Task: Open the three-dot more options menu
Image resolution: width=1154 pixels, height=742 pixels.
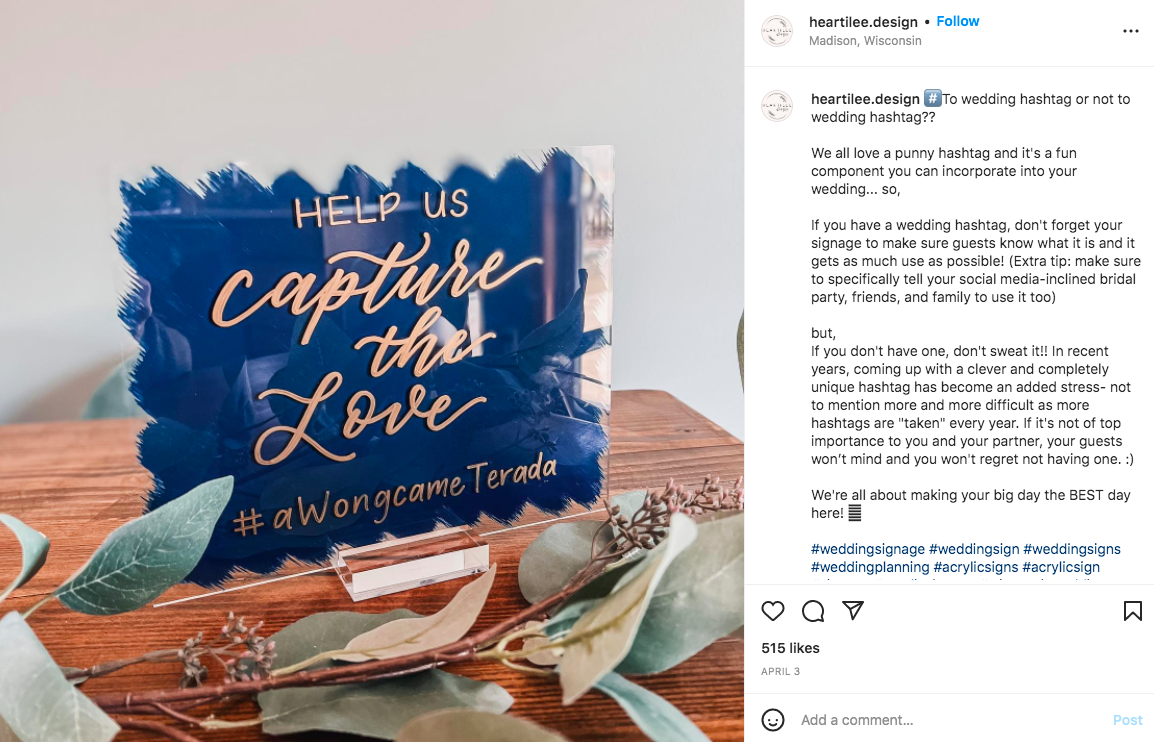Action: coord(1131,31)
